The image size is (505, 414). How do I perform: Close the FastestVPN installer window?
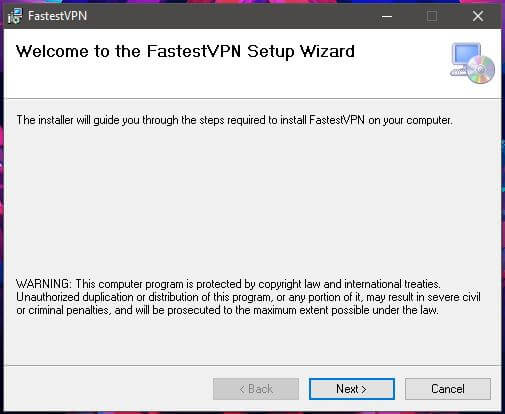478,16
